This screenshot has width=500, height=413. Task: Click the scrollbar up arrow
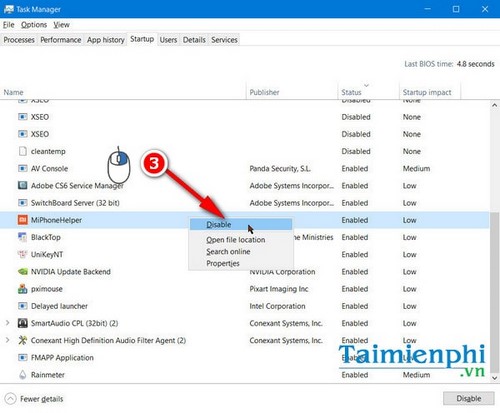(x=494, y=105)
